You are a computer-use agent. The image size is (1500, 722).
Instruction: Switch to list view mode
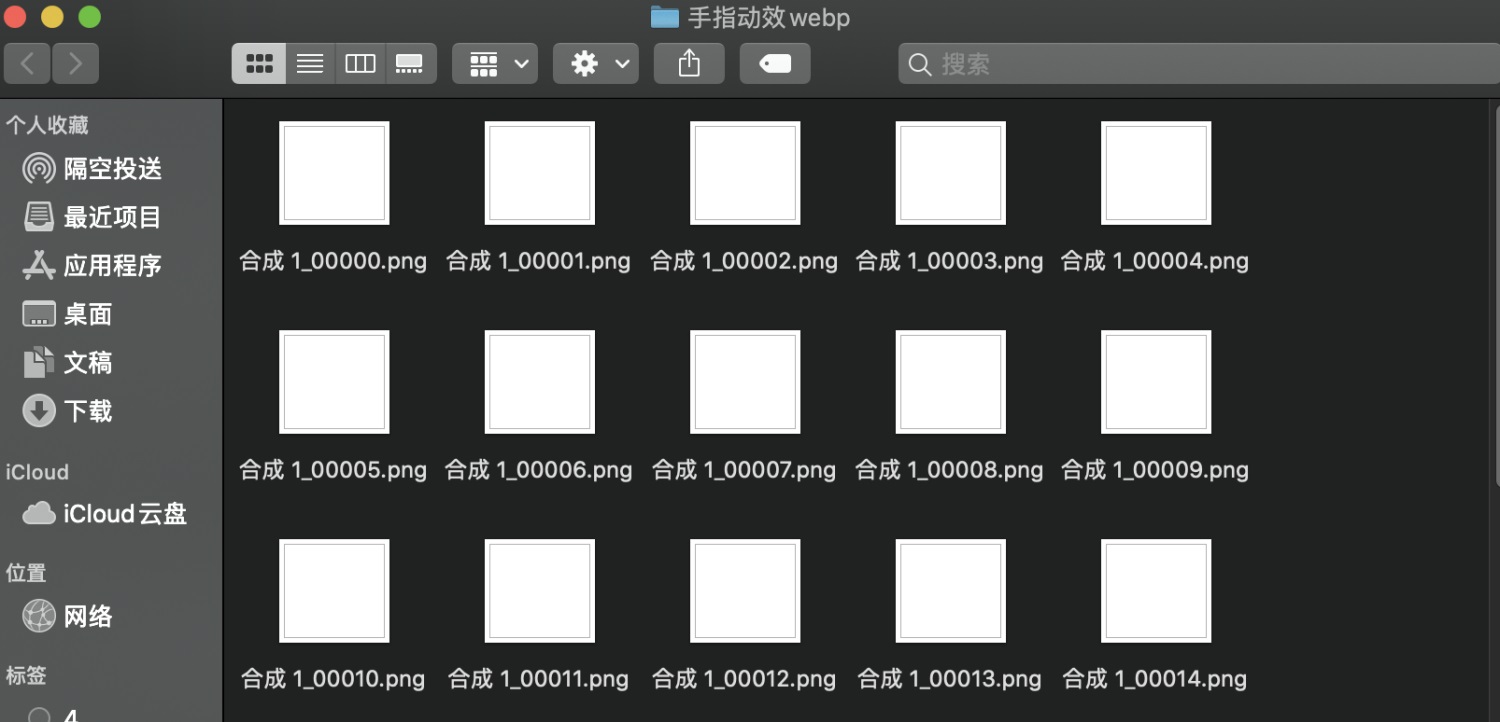[310, 64]
